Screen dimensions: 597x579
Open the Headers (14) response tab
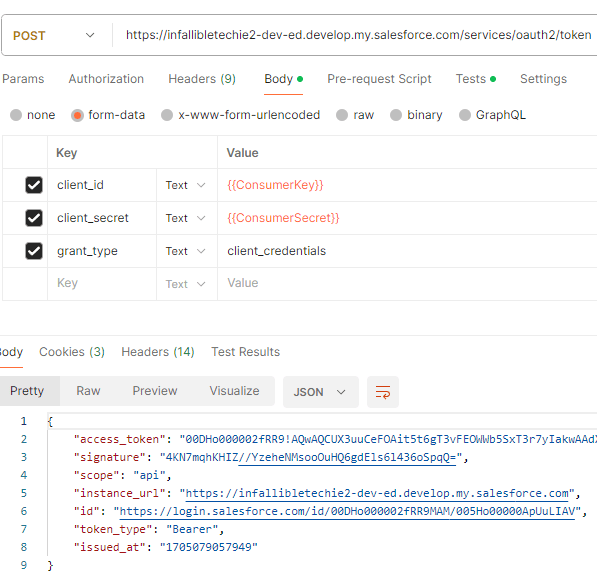click(x=158, y=352)
